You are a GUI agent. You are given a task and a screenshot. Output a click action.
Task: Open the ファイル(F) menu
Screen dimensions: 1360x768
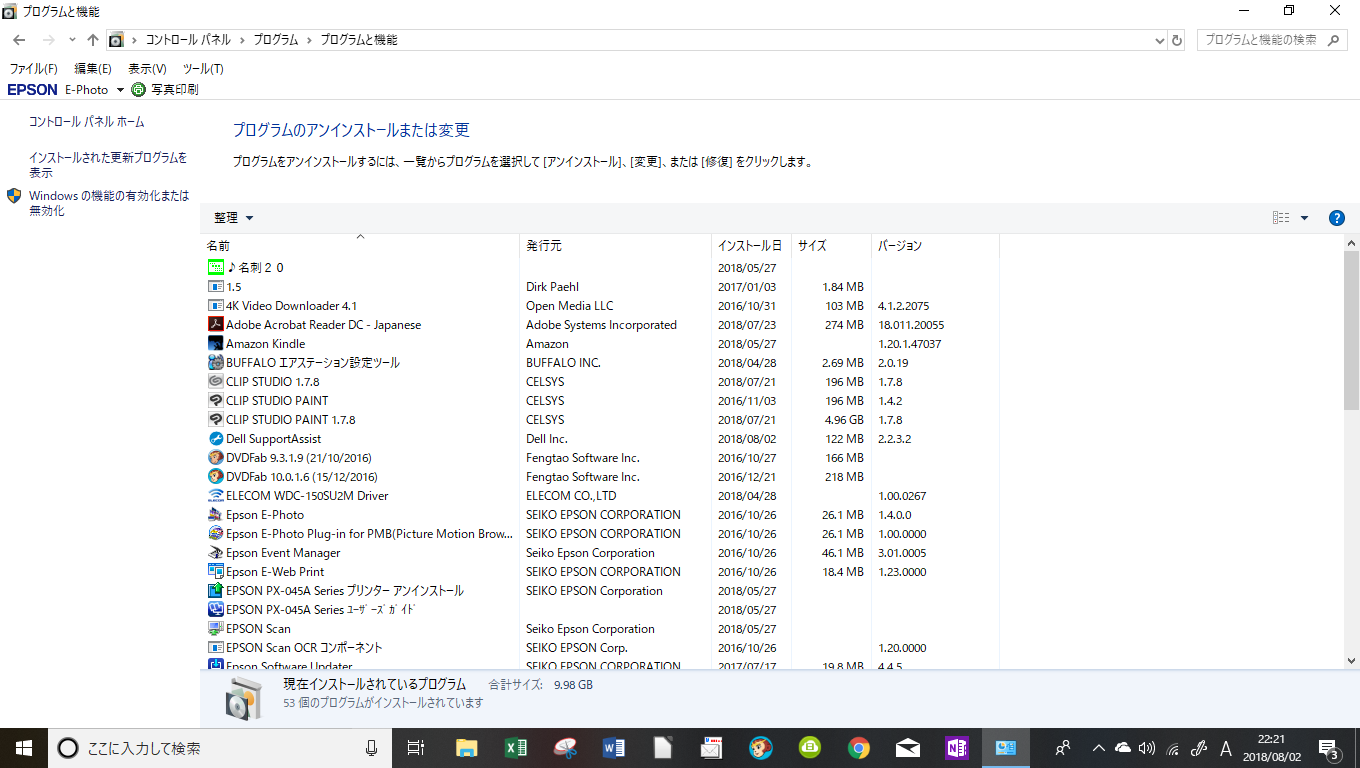33,69
